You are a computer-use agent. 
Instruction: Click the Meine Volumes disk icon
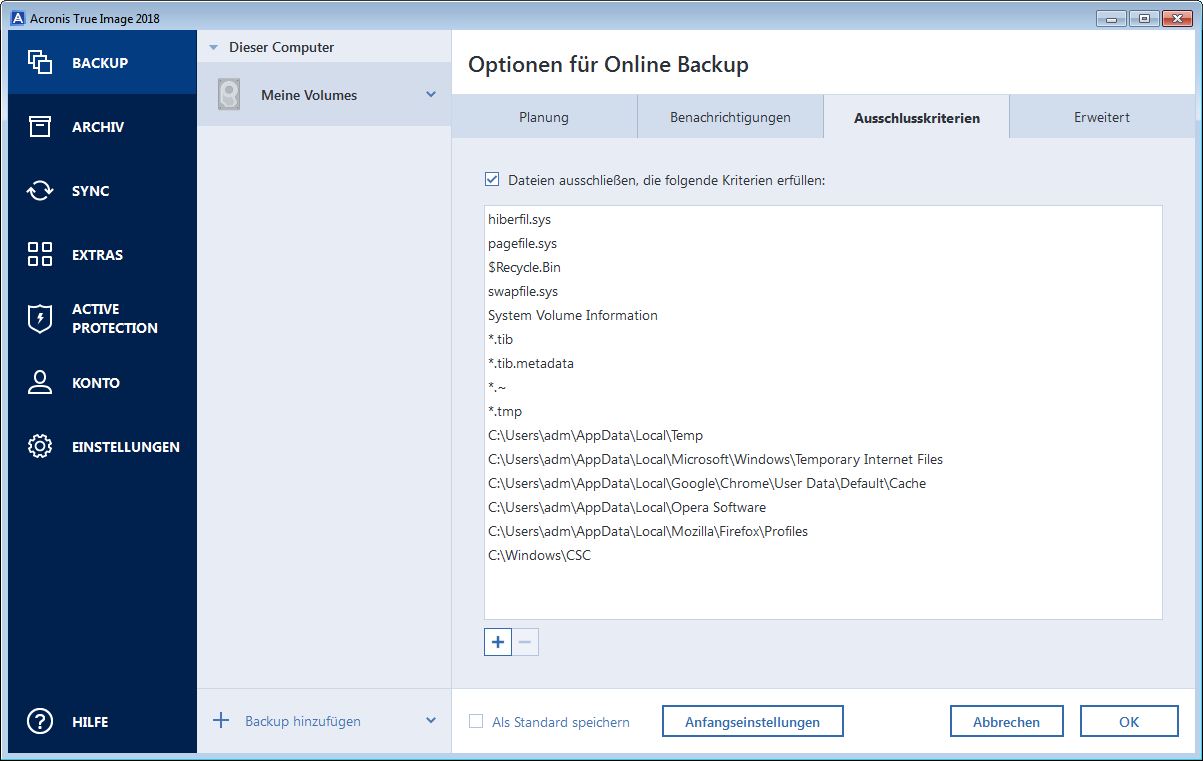pyautogui.click(x=229, y=95)
